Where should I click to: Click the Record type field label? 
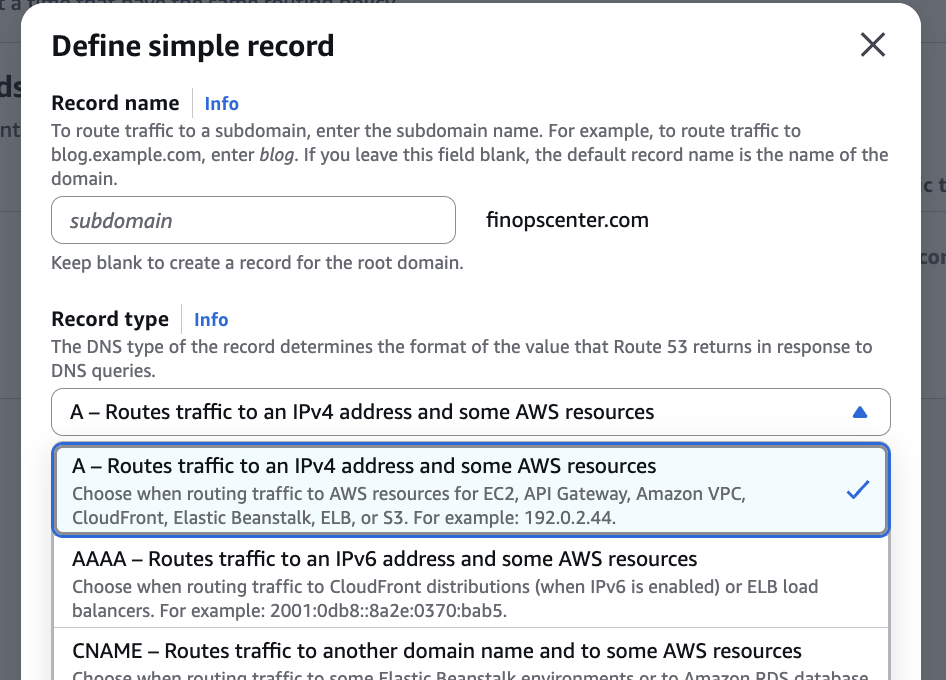(110, 319)
